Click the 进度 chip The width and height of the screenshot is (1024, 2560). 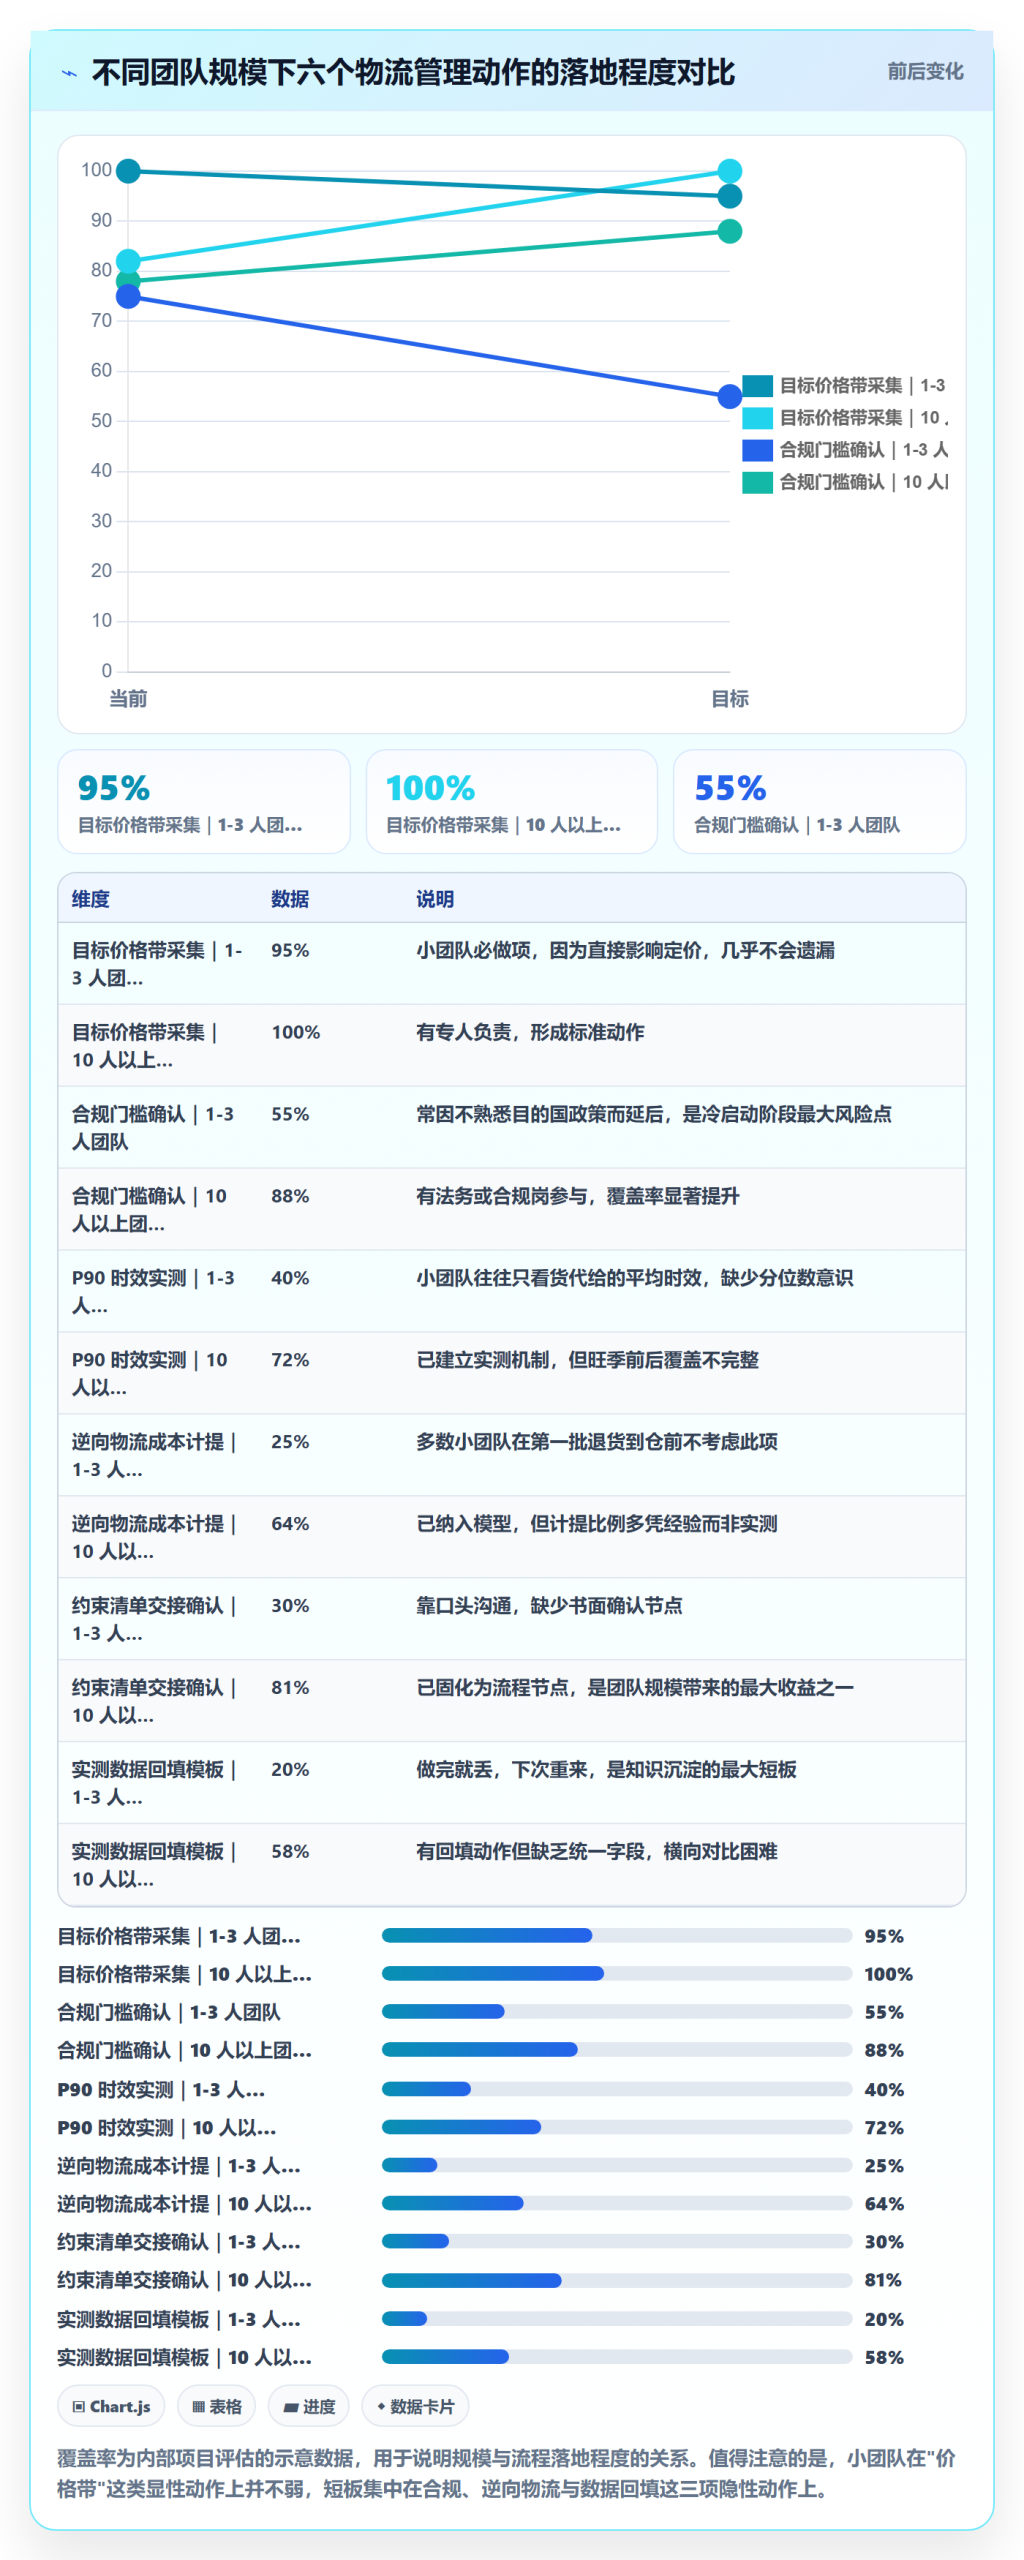pos(309,2406)
